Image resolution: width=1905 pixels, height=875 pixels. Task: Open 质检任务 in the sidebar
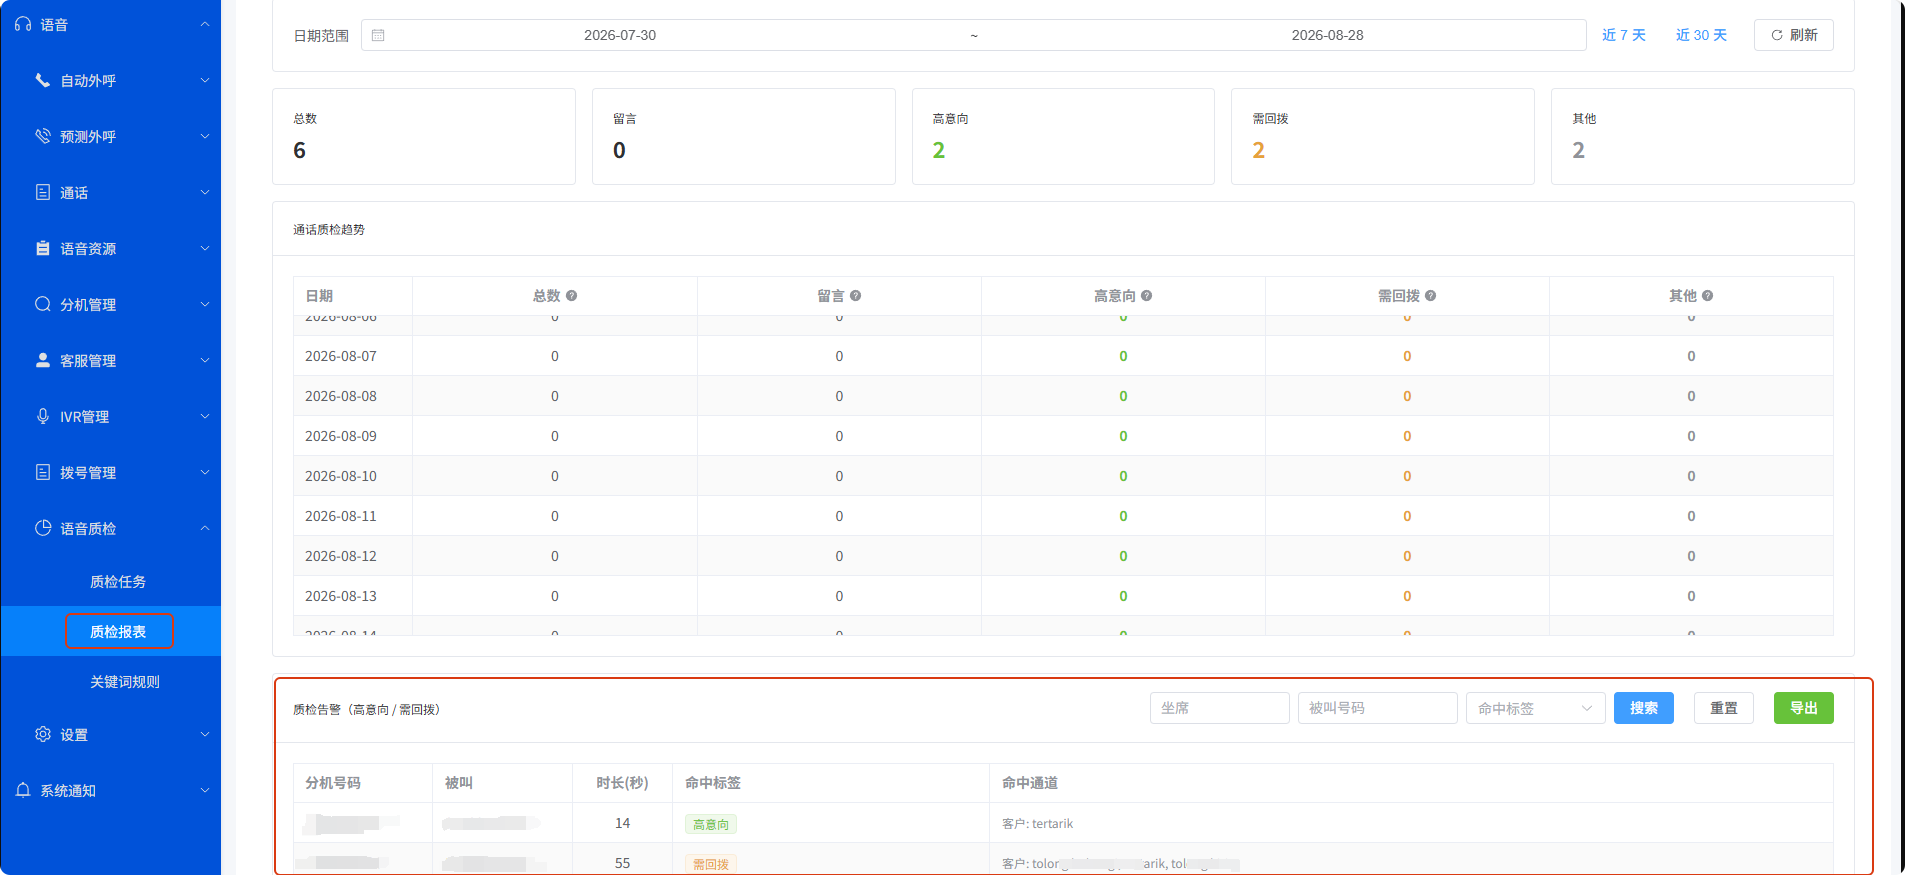118,582
